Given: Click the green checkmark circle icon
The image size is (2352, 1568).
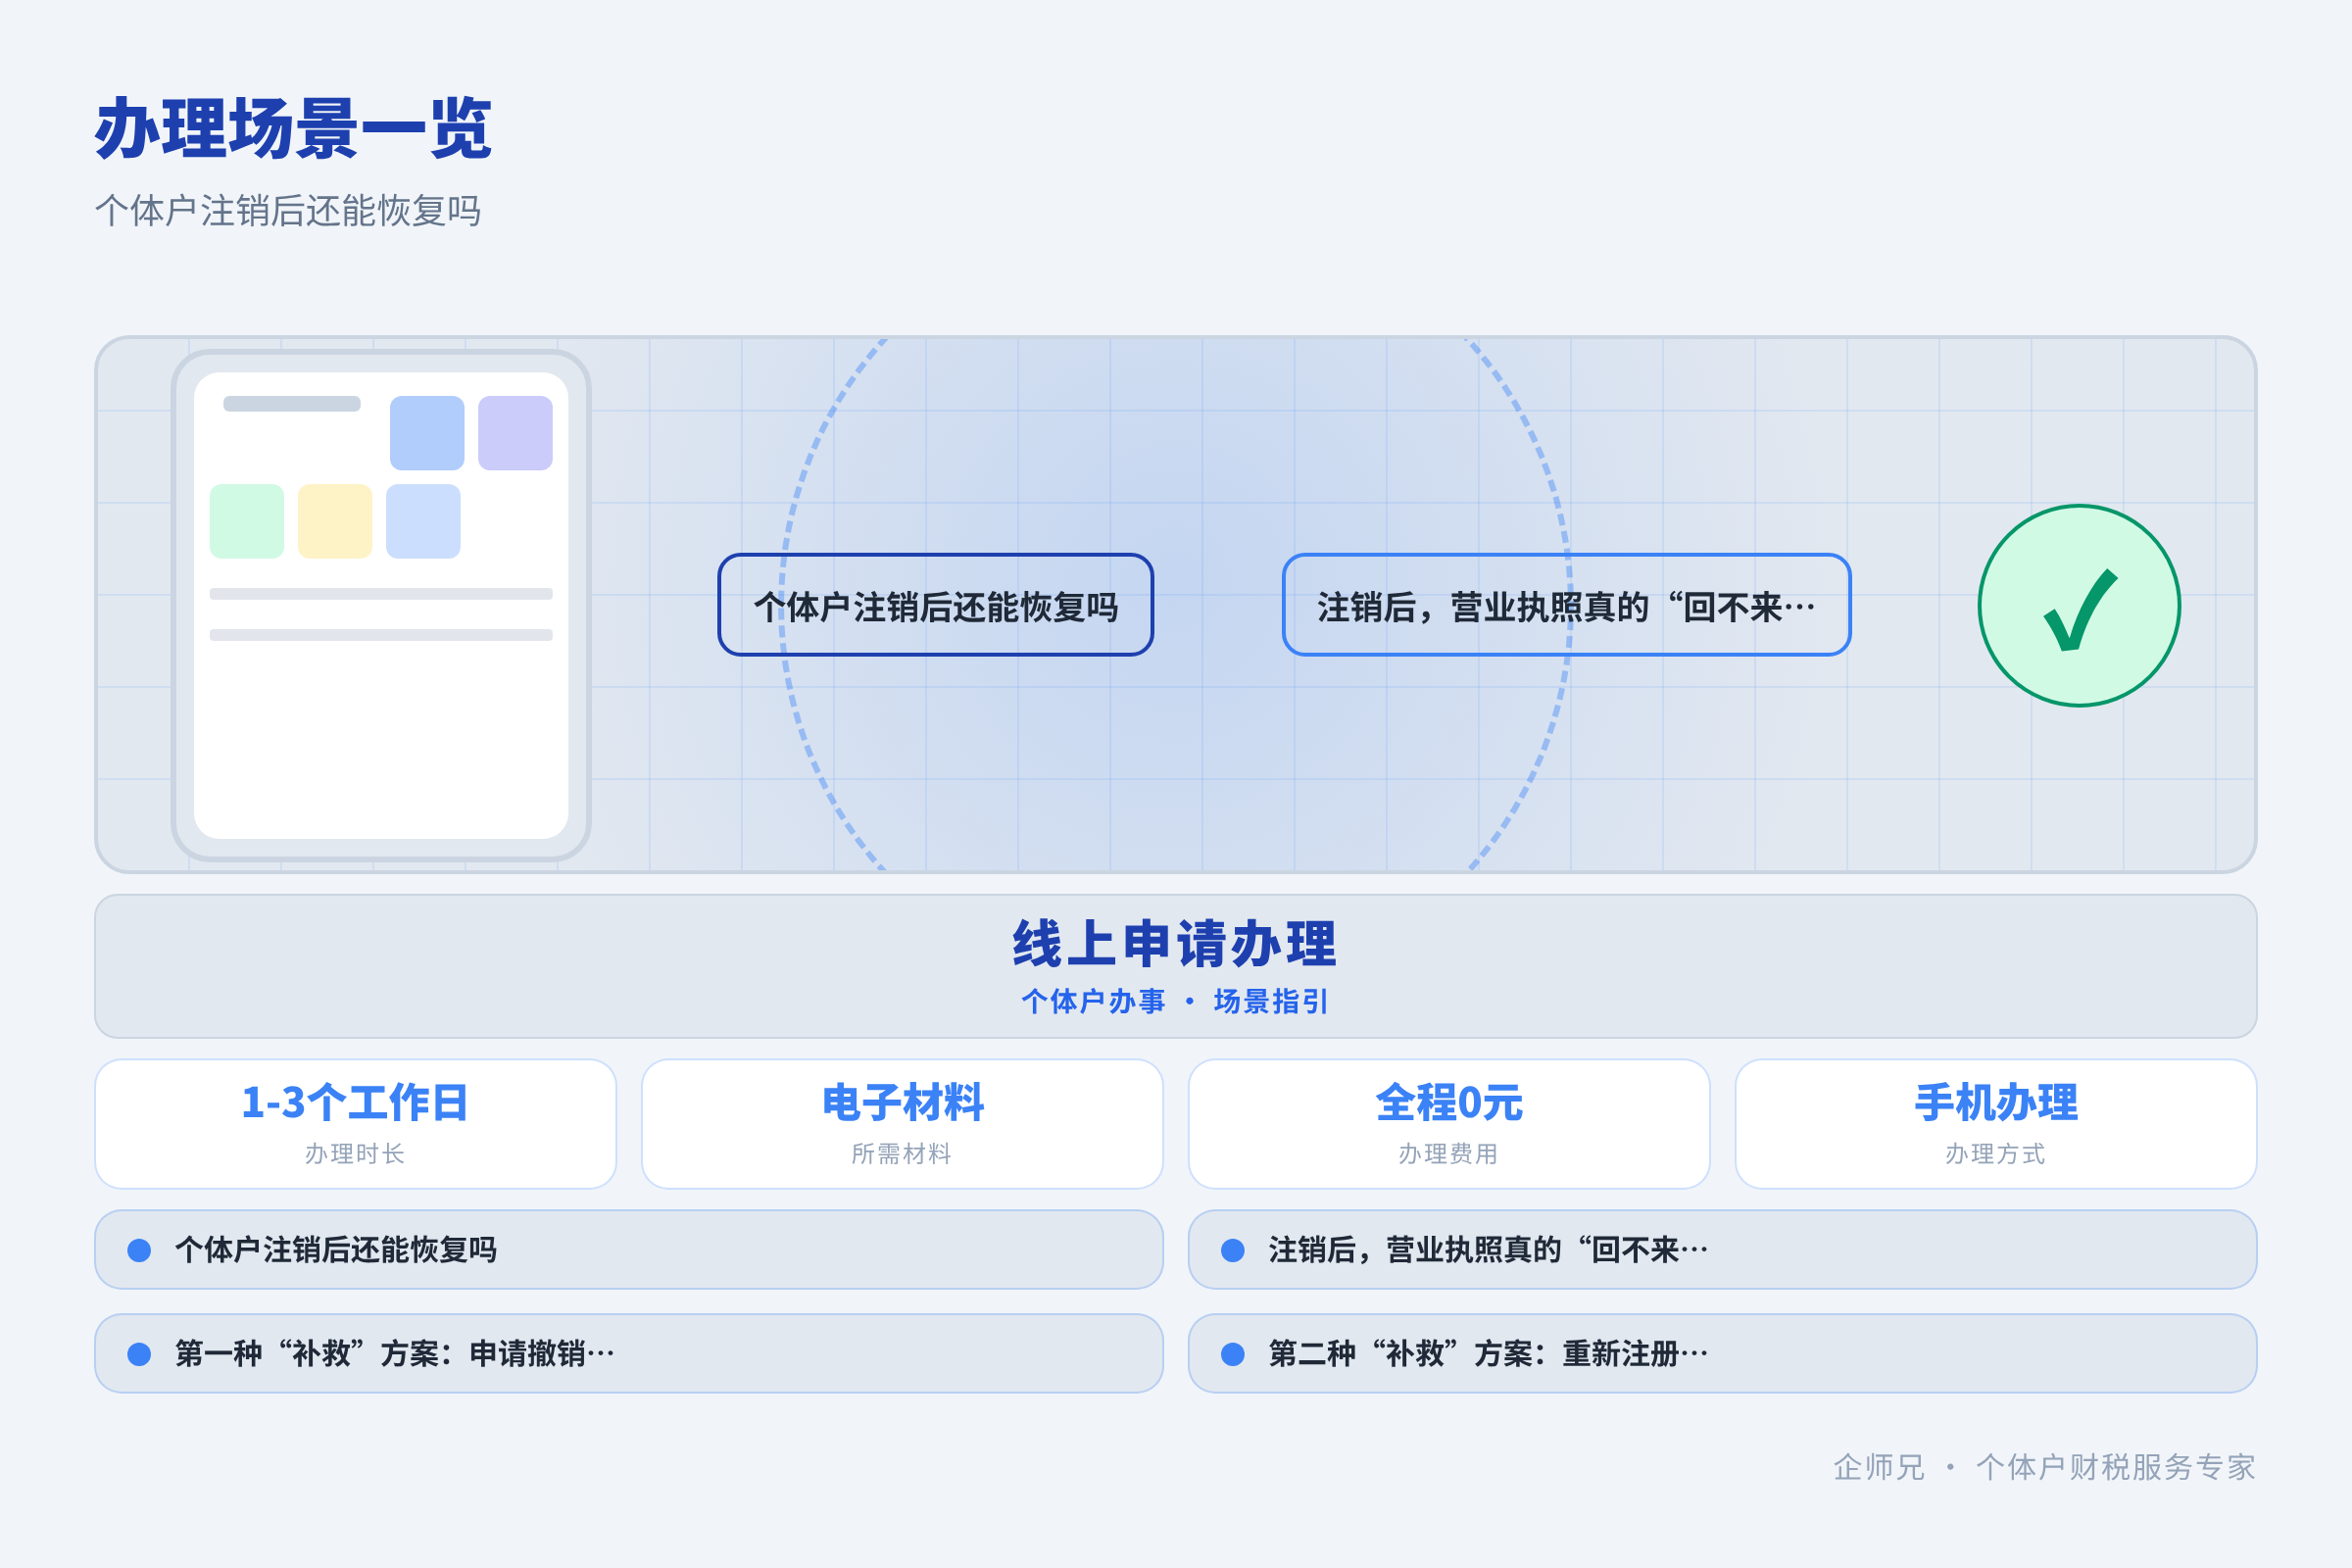Looking at the screenshot, I should click(x=2079, y=605).
